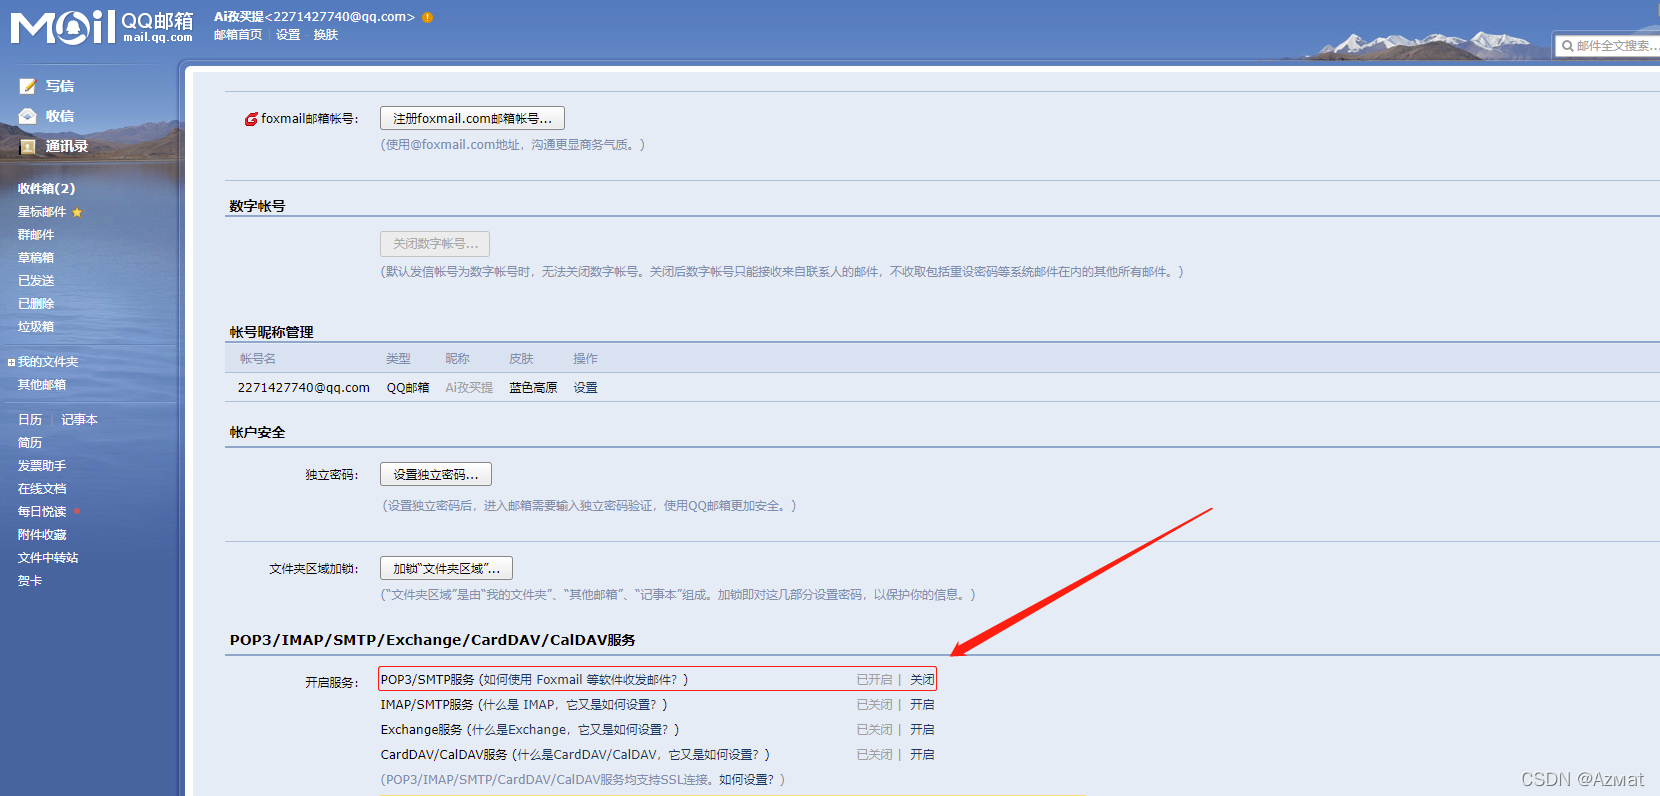Image resolution: width=1660 pixels, height=796 pixels.
Task: Open 文件中转站 in sidebar
Action: pyautogui.click(x=48, y=558)
